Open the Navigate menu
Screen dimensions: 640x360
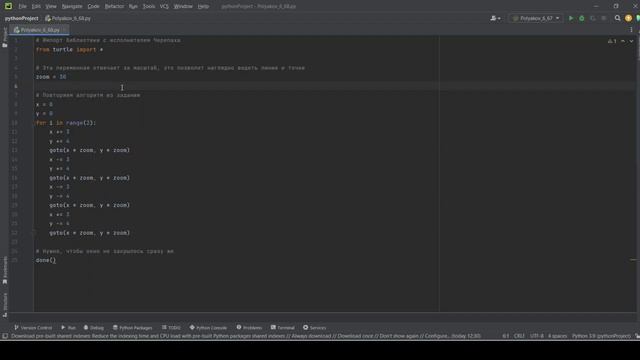coord(72,6)
